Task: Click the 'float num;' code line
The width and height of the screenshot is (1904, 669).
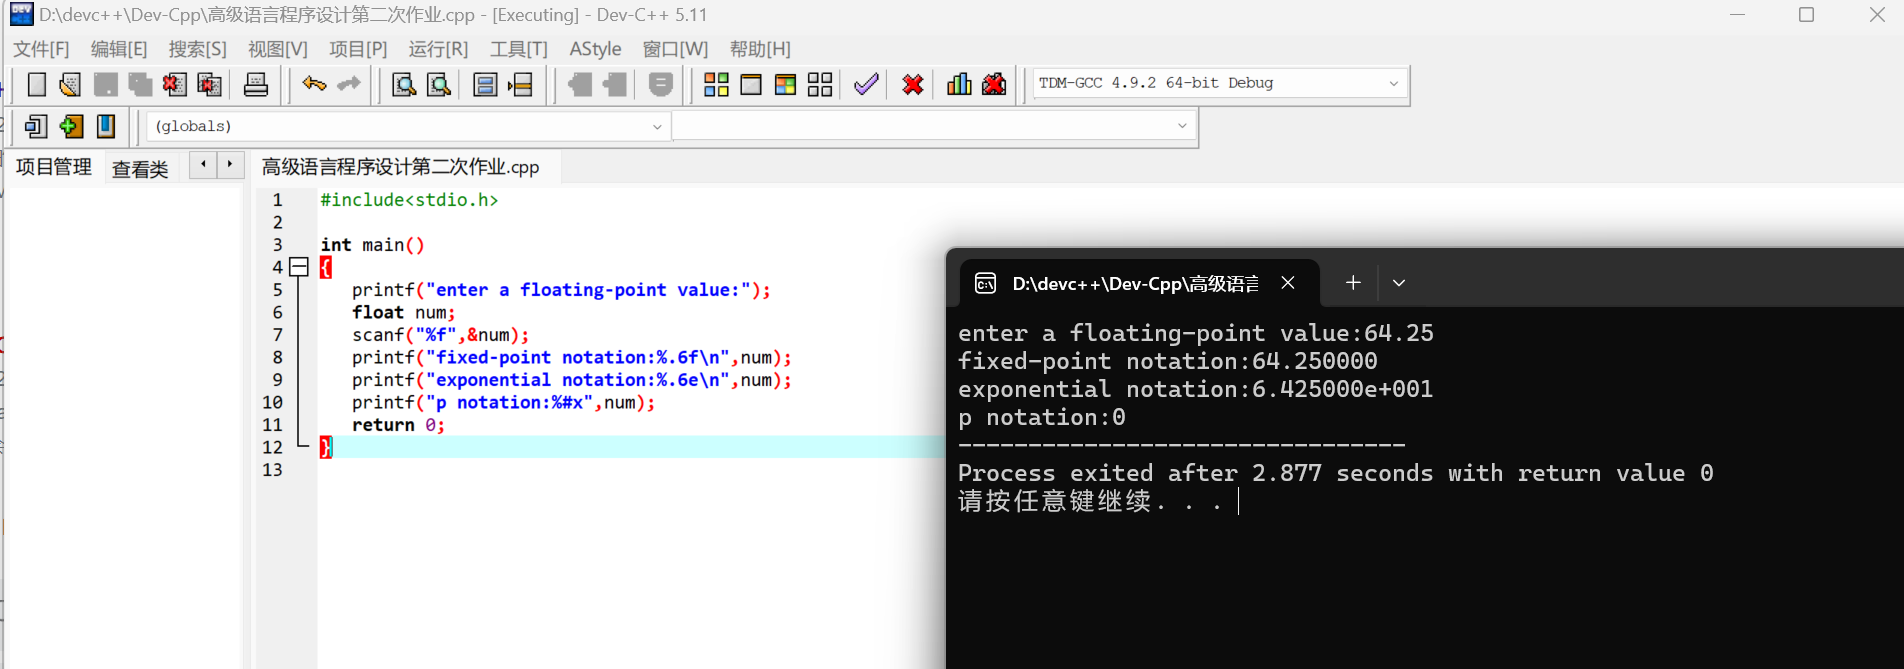Action: click(404, 312)
